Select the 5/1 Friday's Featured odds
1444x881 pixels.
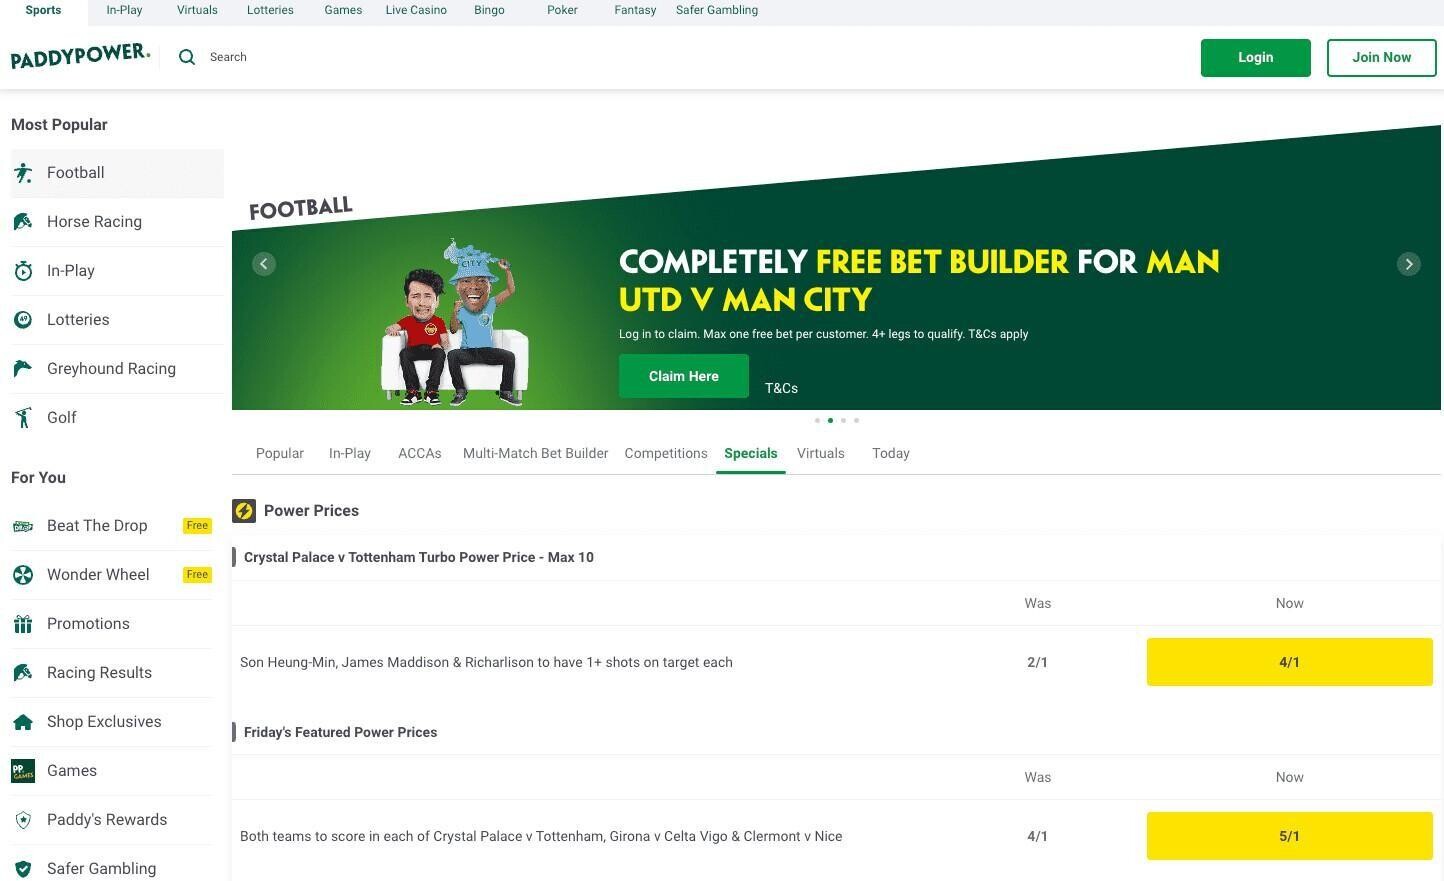(x=1290, y=836)
